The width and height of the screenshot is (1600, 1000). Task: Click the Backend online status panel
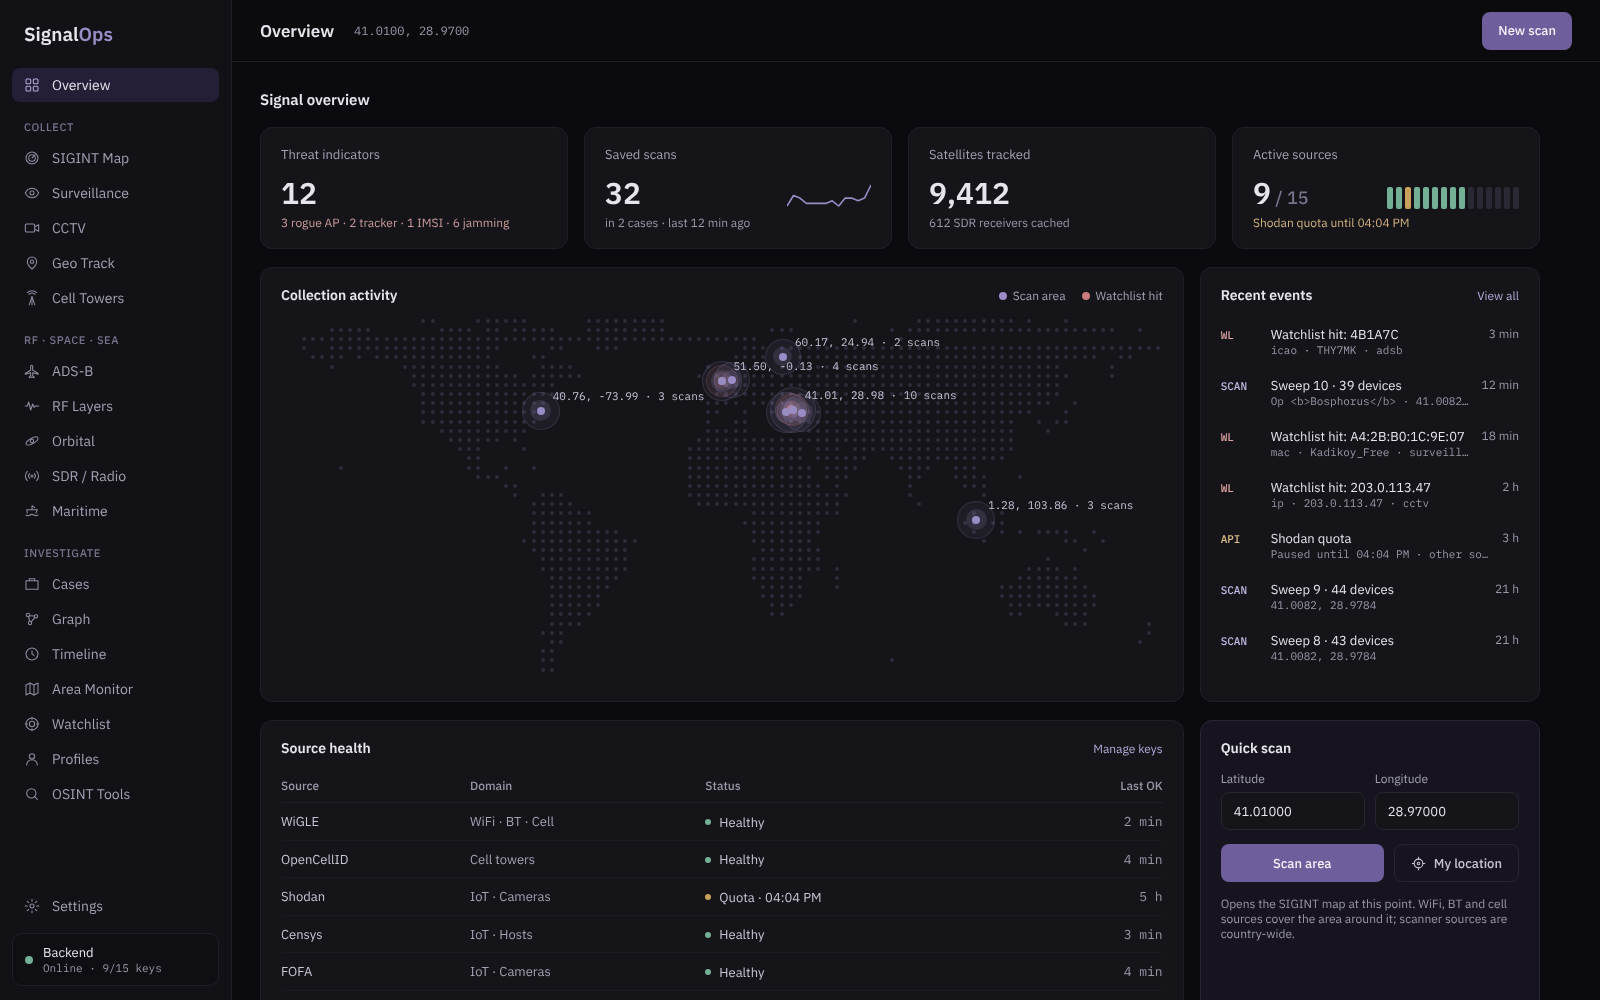pos(115,960)
